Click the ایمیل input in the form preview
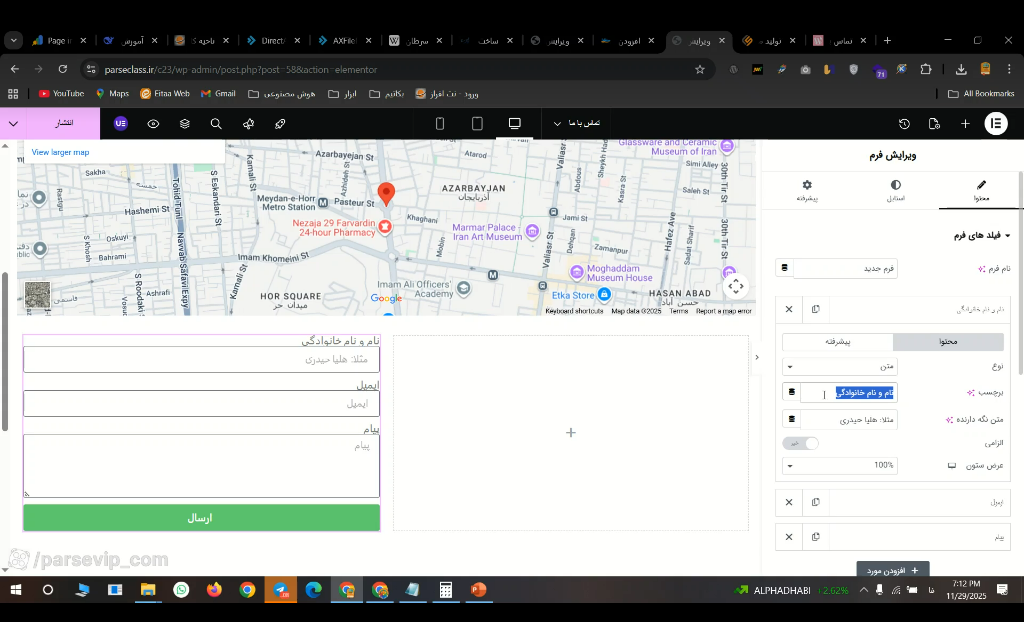The width and height of the screenshot is (1024, 622). click(201, 404)
